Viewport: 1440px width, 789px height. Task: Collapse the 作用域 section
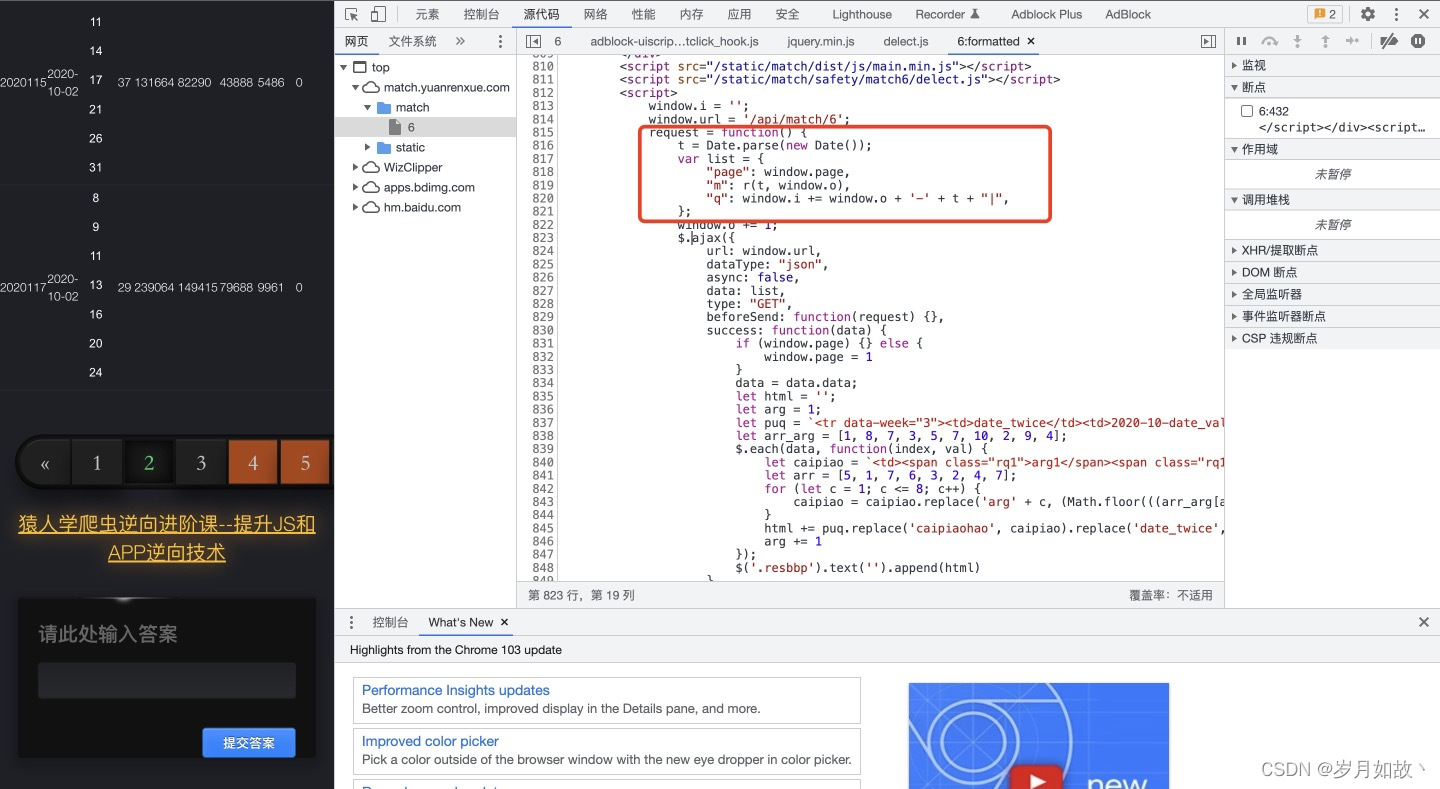(1332, 149)
